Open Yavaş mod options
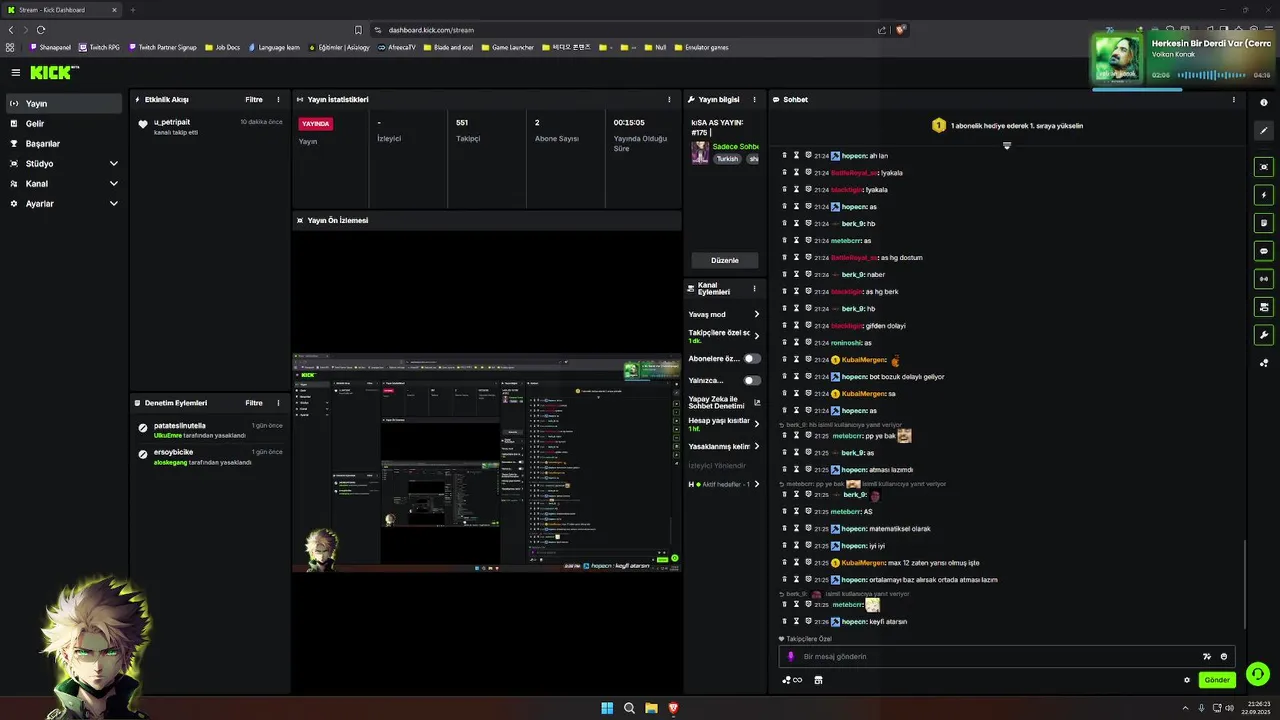The height and width of the screenshot is (720, 1280). pos(724,314)
